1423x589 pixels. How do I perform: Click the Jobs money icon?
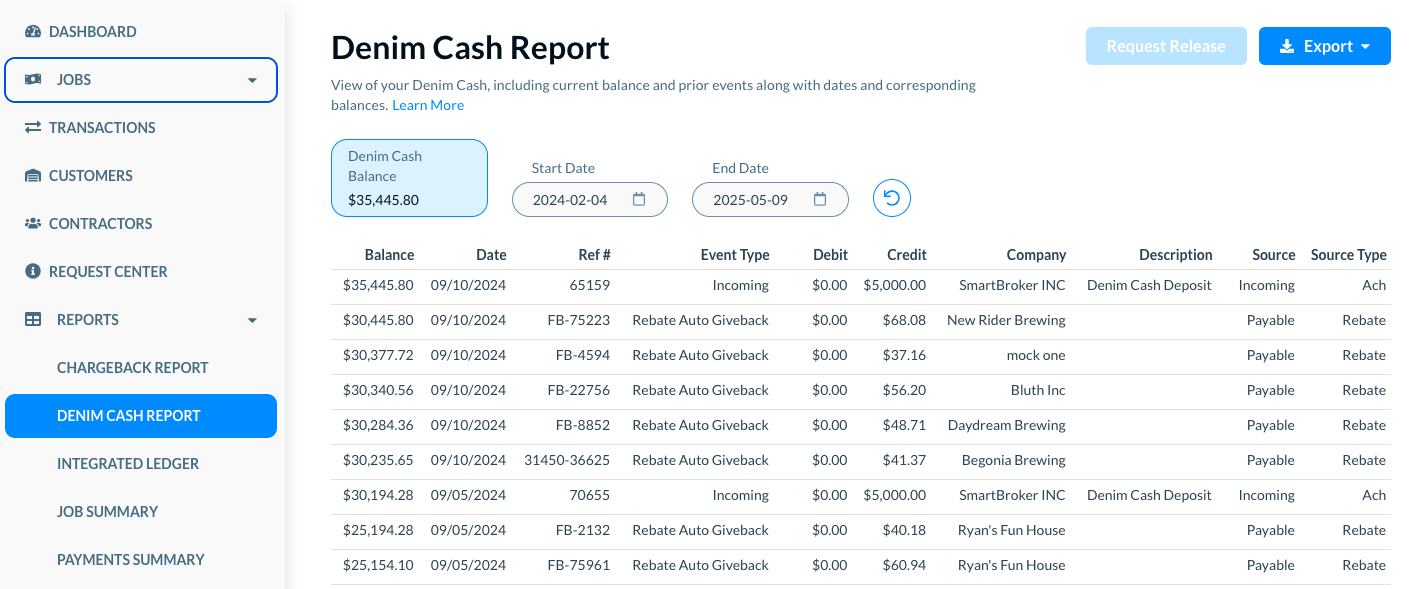(x=33, y=80)
